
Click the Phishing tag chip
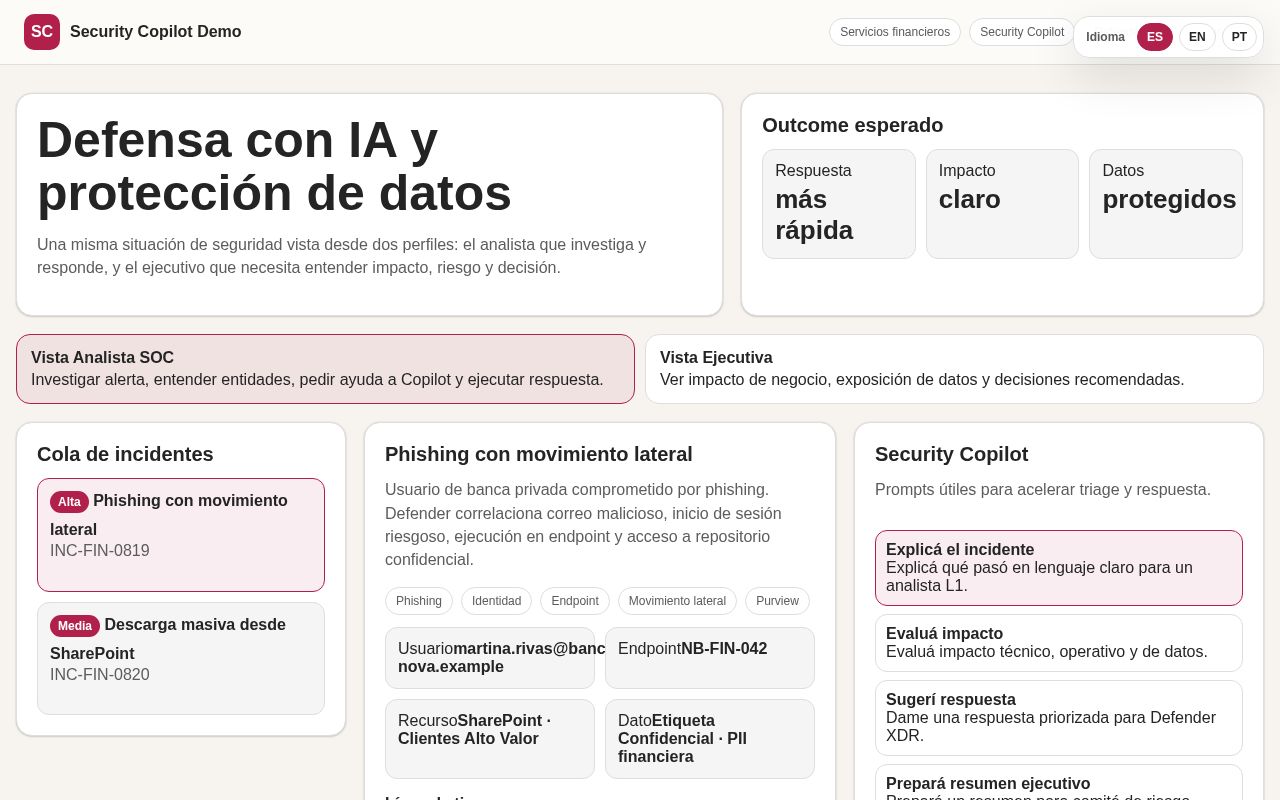pos(419,601)
